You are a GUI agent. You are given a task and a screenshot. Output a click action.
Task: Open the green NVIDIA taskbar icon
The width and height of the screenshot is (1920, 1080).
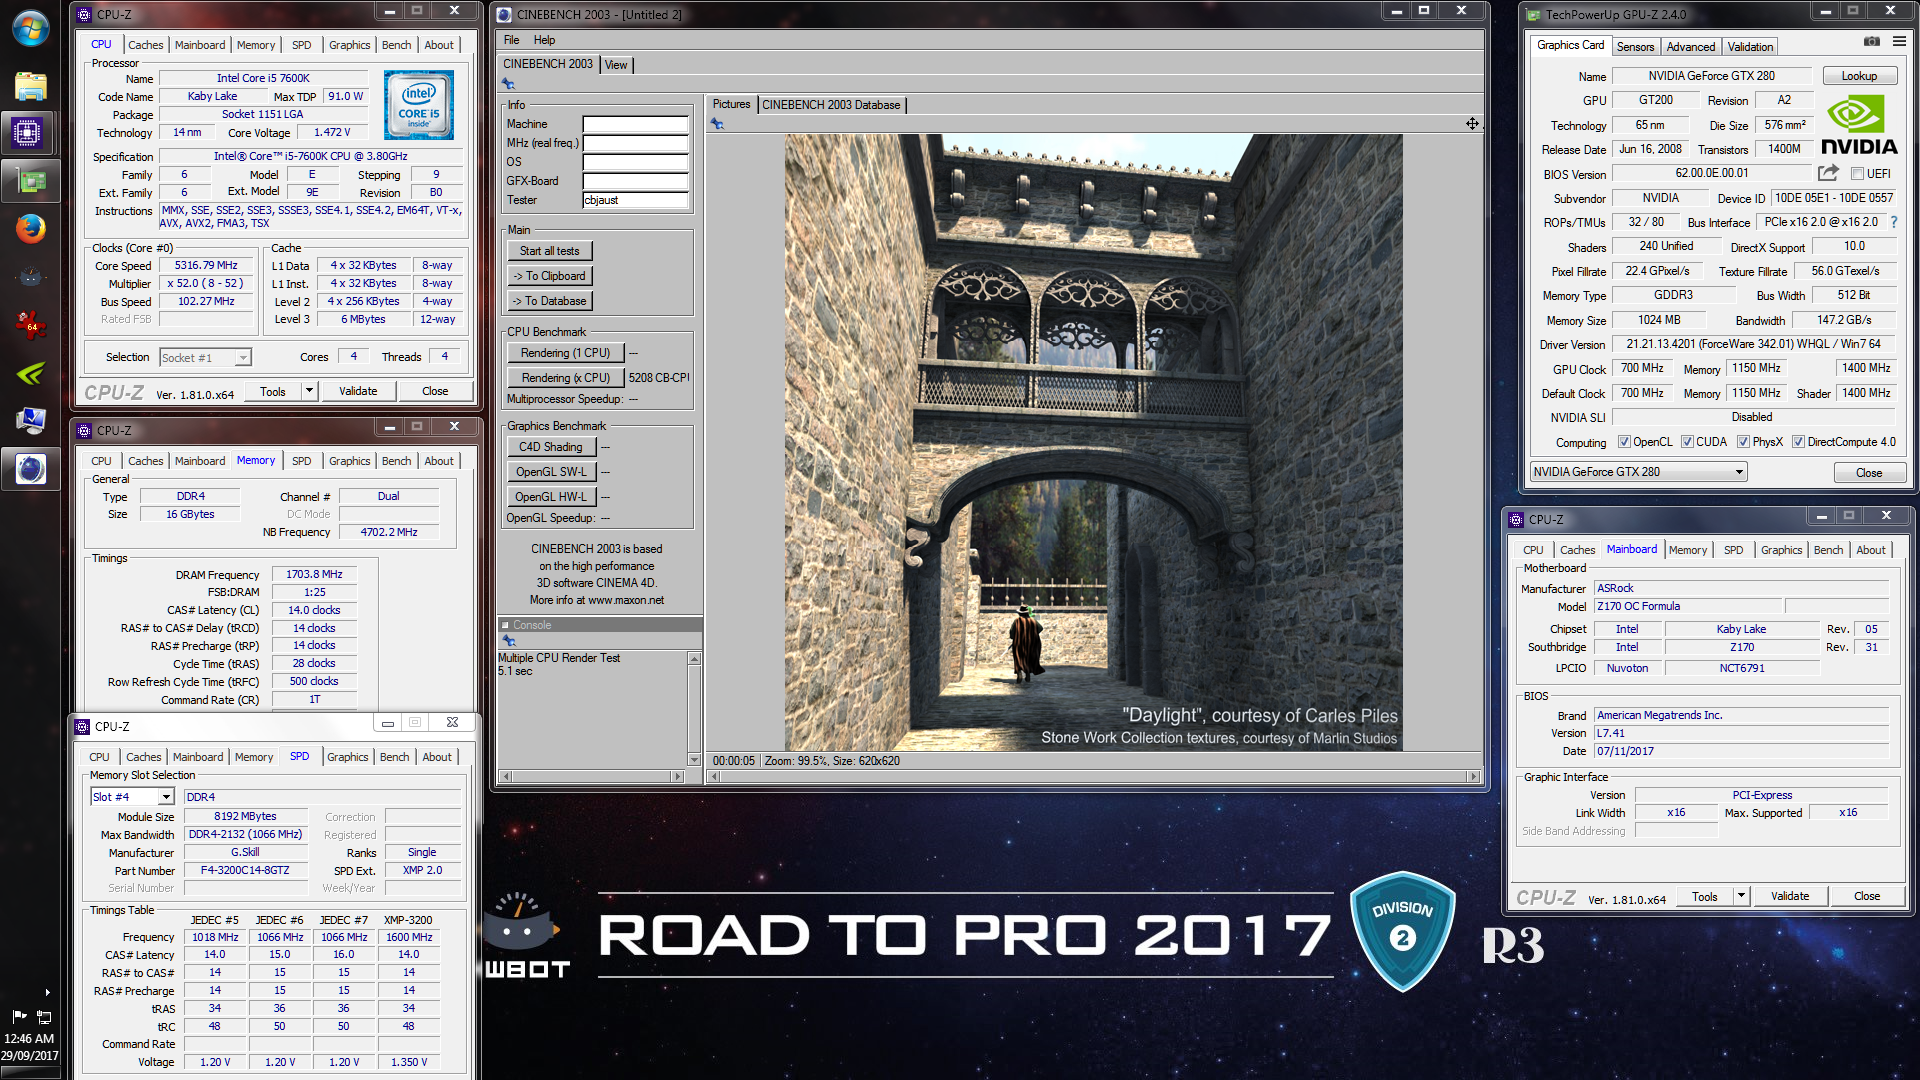tap(31, 373)
